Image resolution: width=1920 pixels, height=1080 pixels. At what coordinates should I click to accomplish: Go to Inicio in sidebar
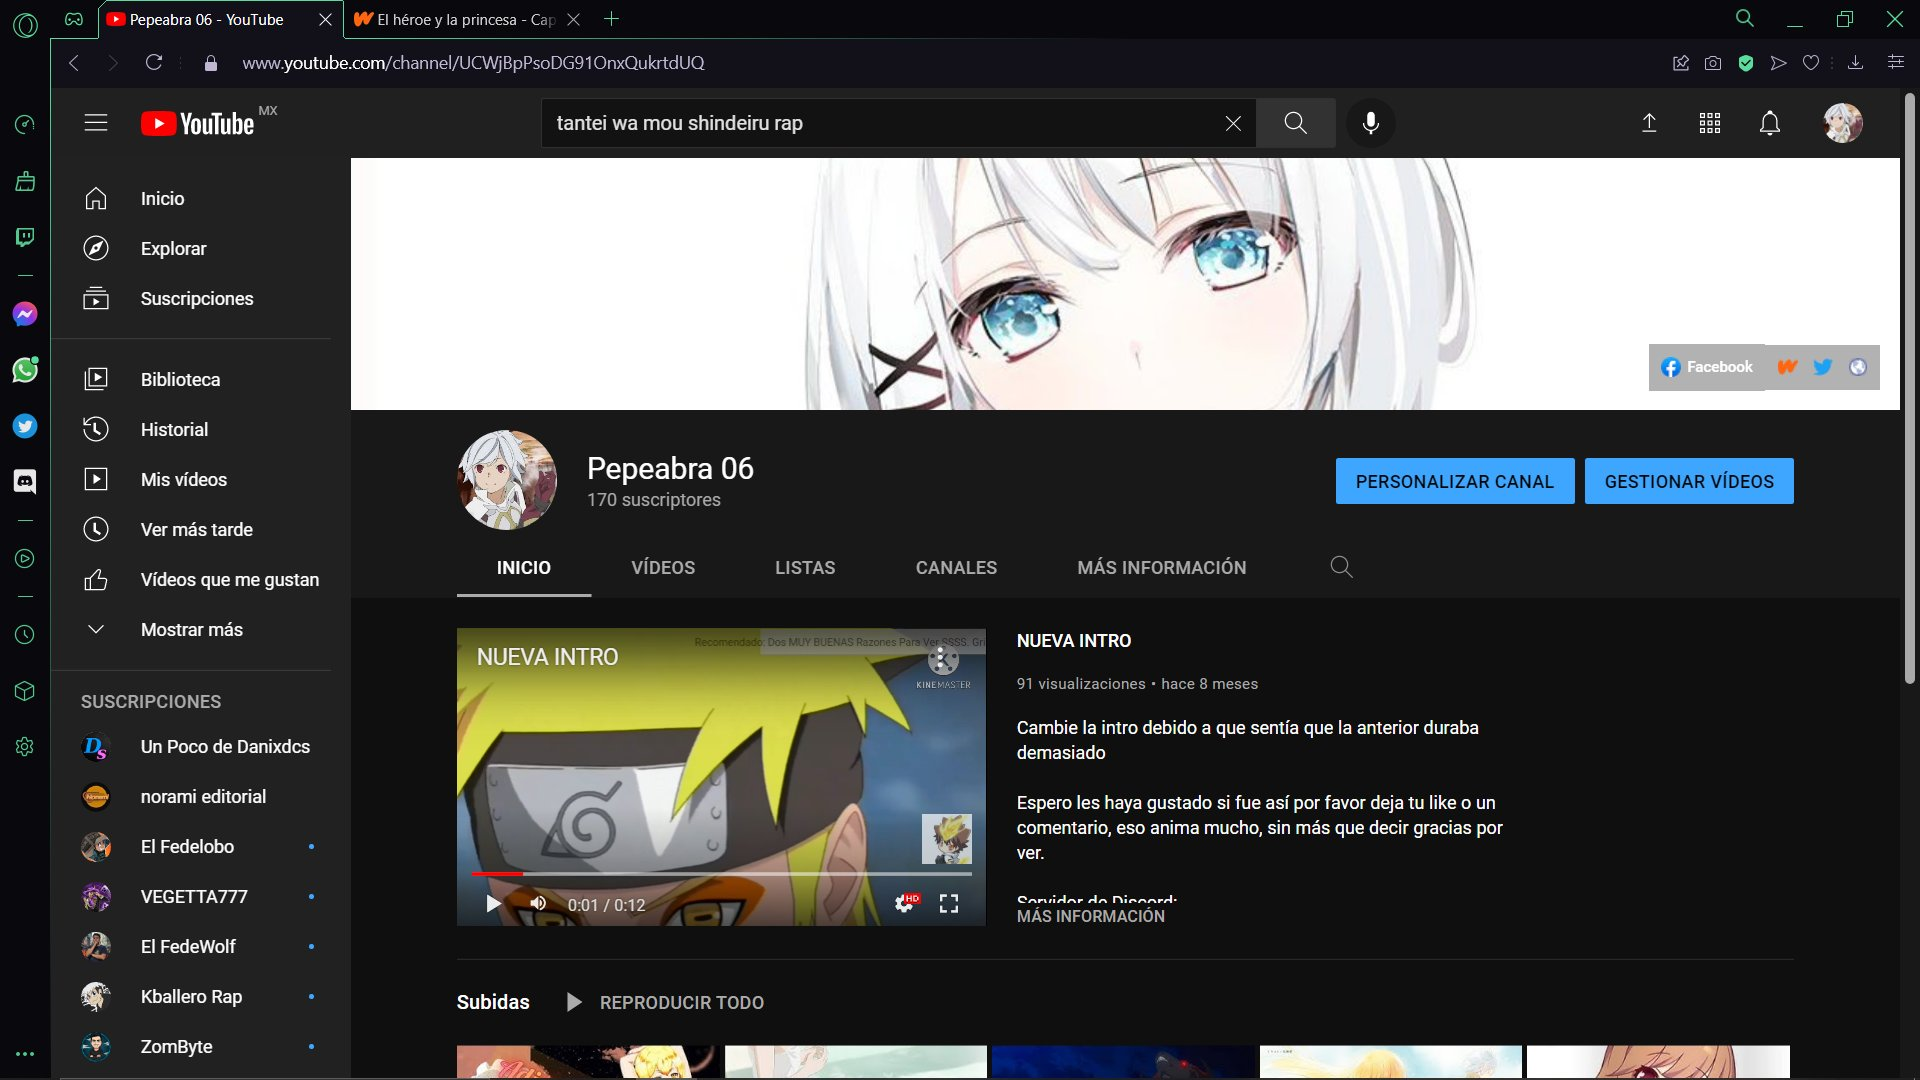point(191,199)
